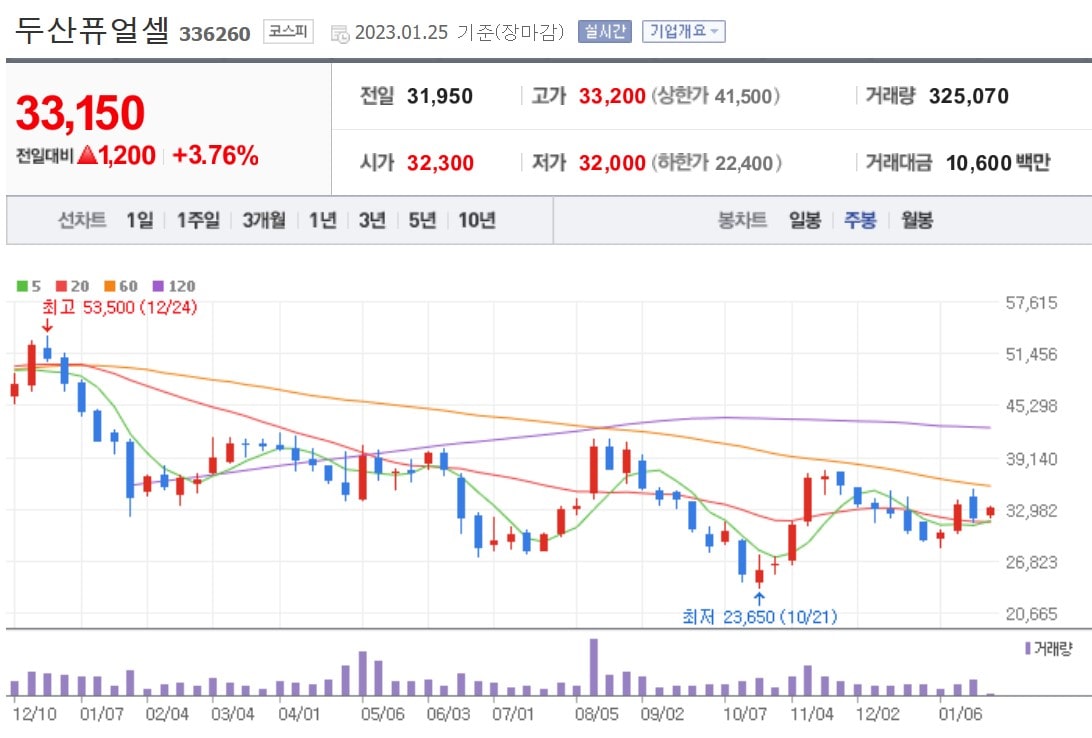Click the 최고 53,500 (12/24) high marker
1092x738 pixels.
[119, 307]
